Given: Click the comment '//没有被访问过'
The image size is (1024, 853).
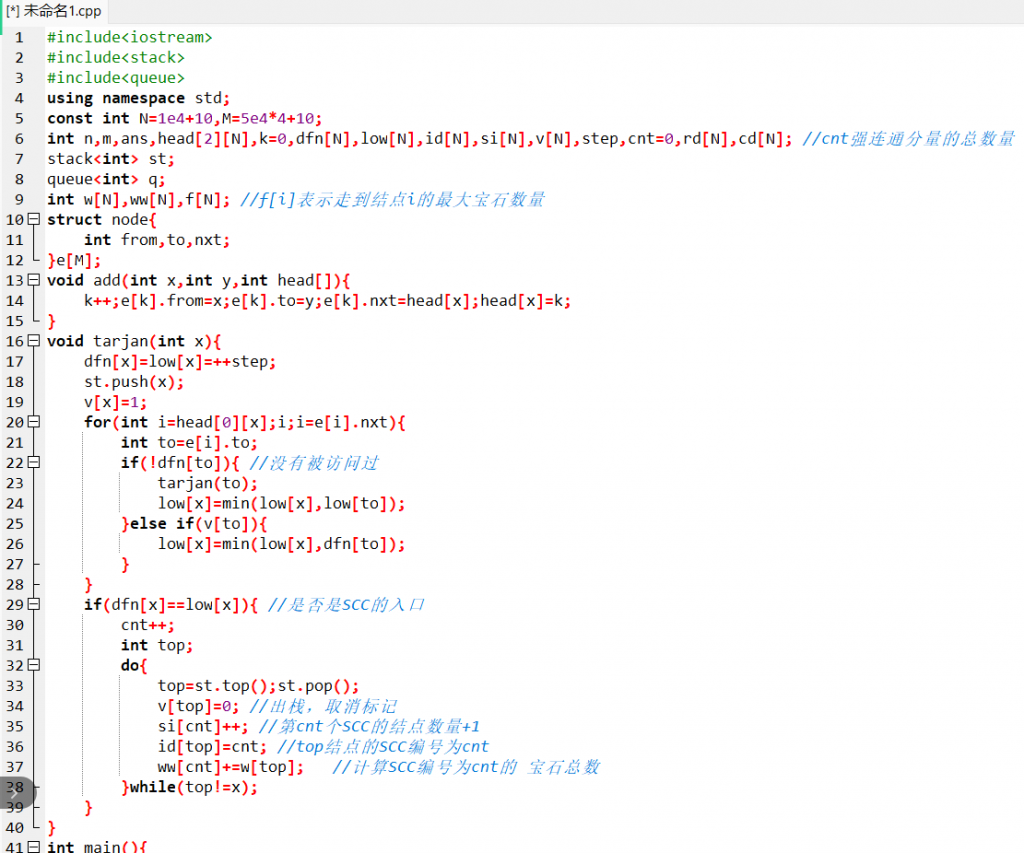Looking at the screenshot, I should pyautogui.click(x=314, y=462).
